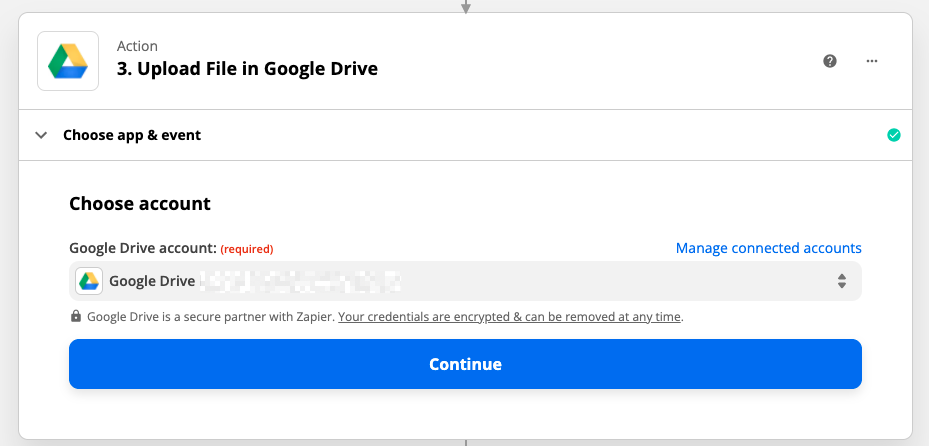This screenshot has height=446, width=929.
Task: Open the Google Drive account dropdown
Action: coord(465,281)
